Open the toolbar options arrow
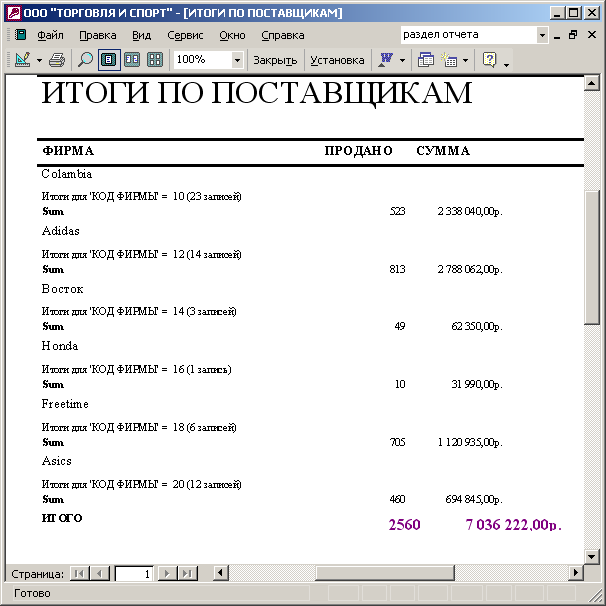Viewport: 606px width, 606px height. pos(507,65)
